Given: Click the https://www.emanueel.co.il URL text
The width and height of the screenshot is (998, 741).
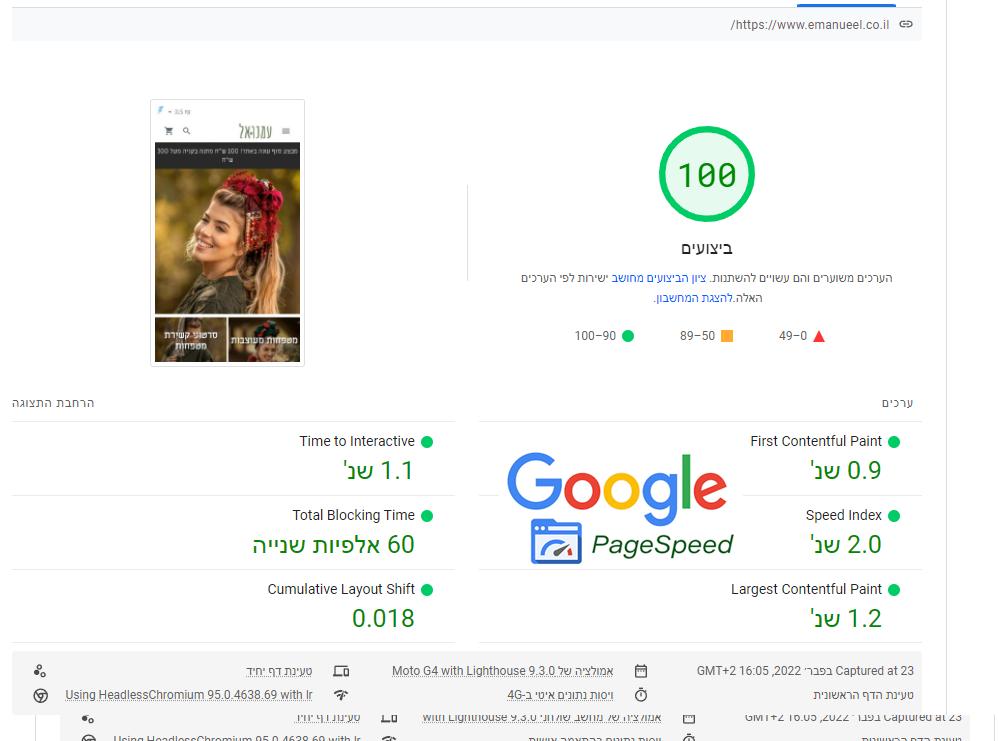Looking at the screenshot, I should tap(810, 24).
